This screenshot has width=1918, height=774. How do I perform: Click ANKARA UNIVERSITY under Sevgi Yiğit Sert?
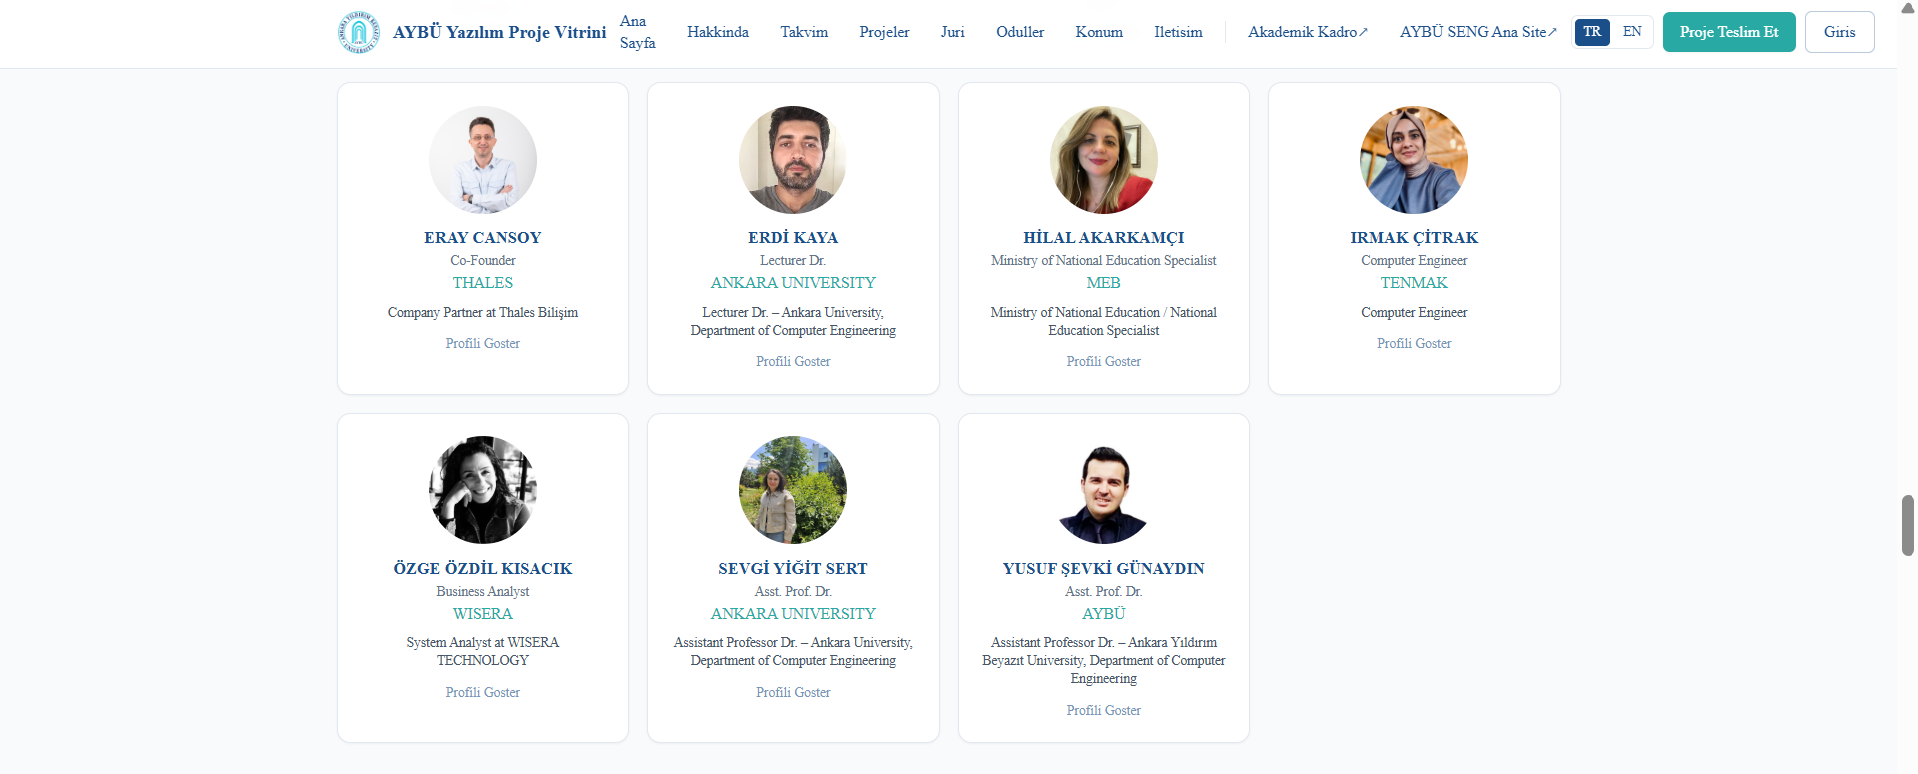click(x=793, y=614)
